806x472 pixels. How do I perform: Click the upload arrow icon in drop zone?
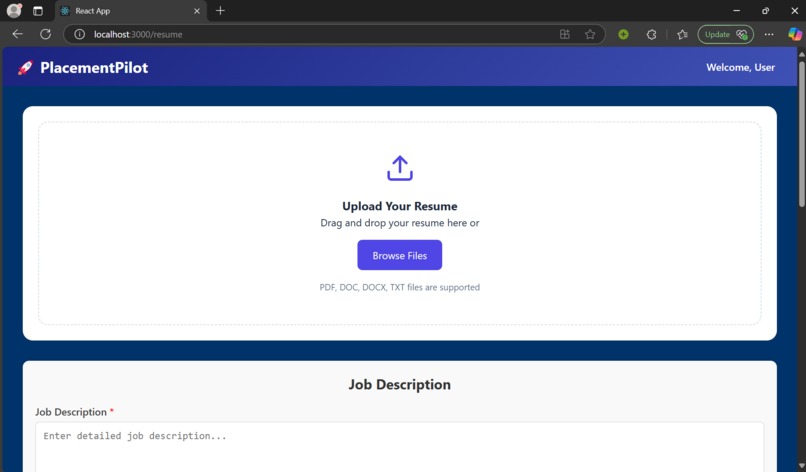point(399,168)
